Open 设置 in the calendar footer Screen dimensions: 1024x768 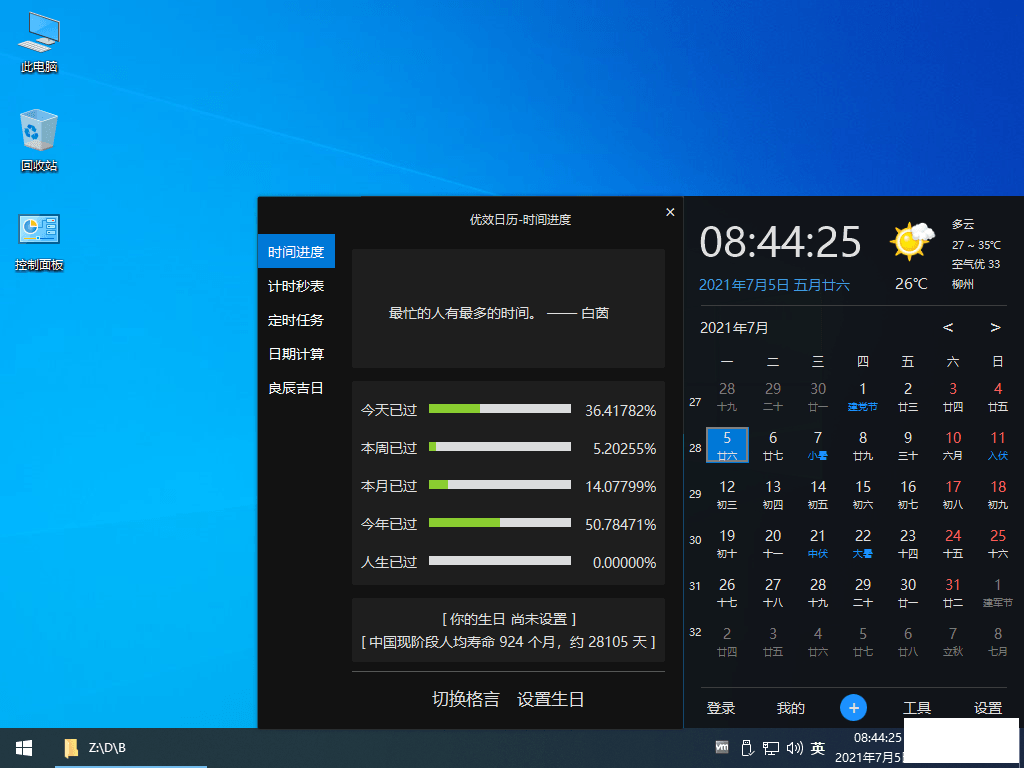pos(988,708)
